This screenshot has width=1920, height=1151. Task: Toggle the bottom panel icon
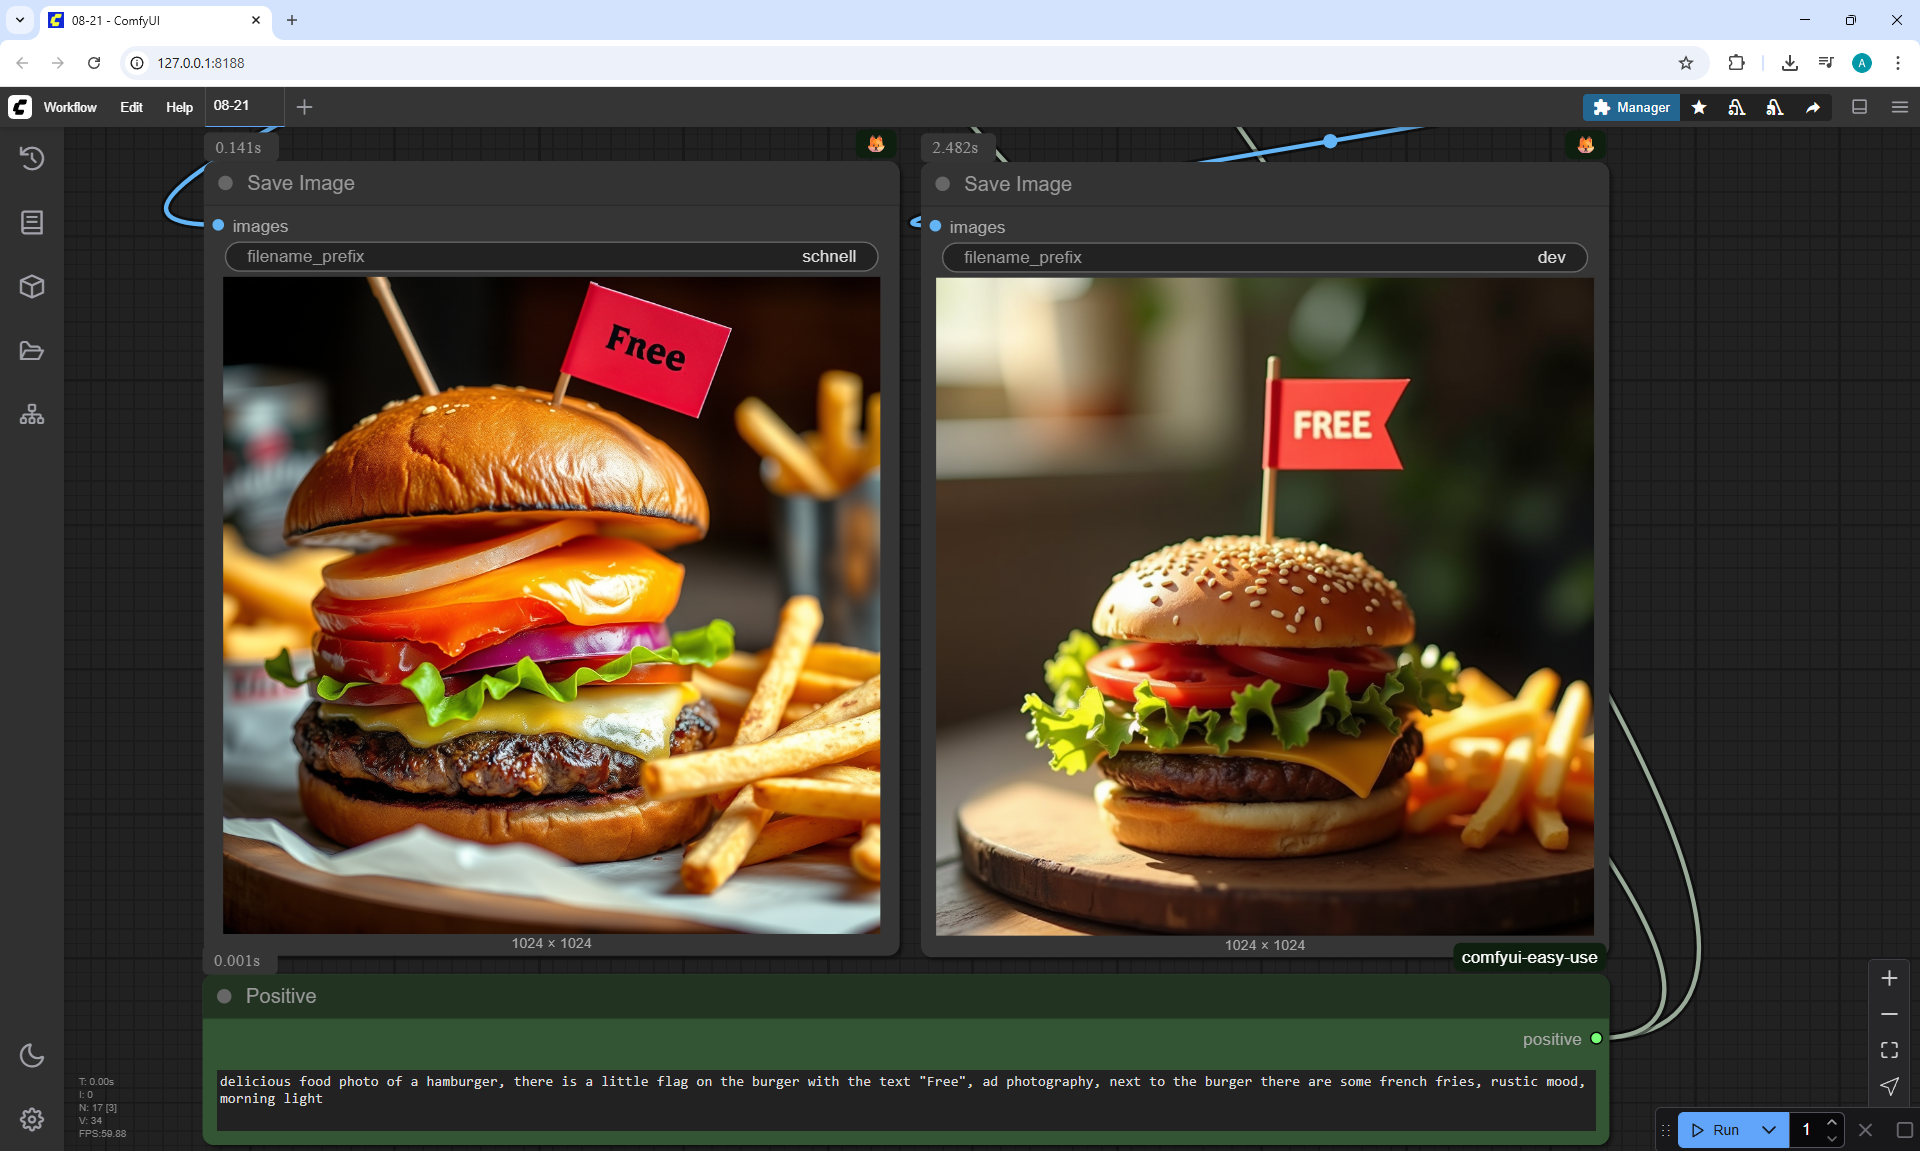[1860, 107]
